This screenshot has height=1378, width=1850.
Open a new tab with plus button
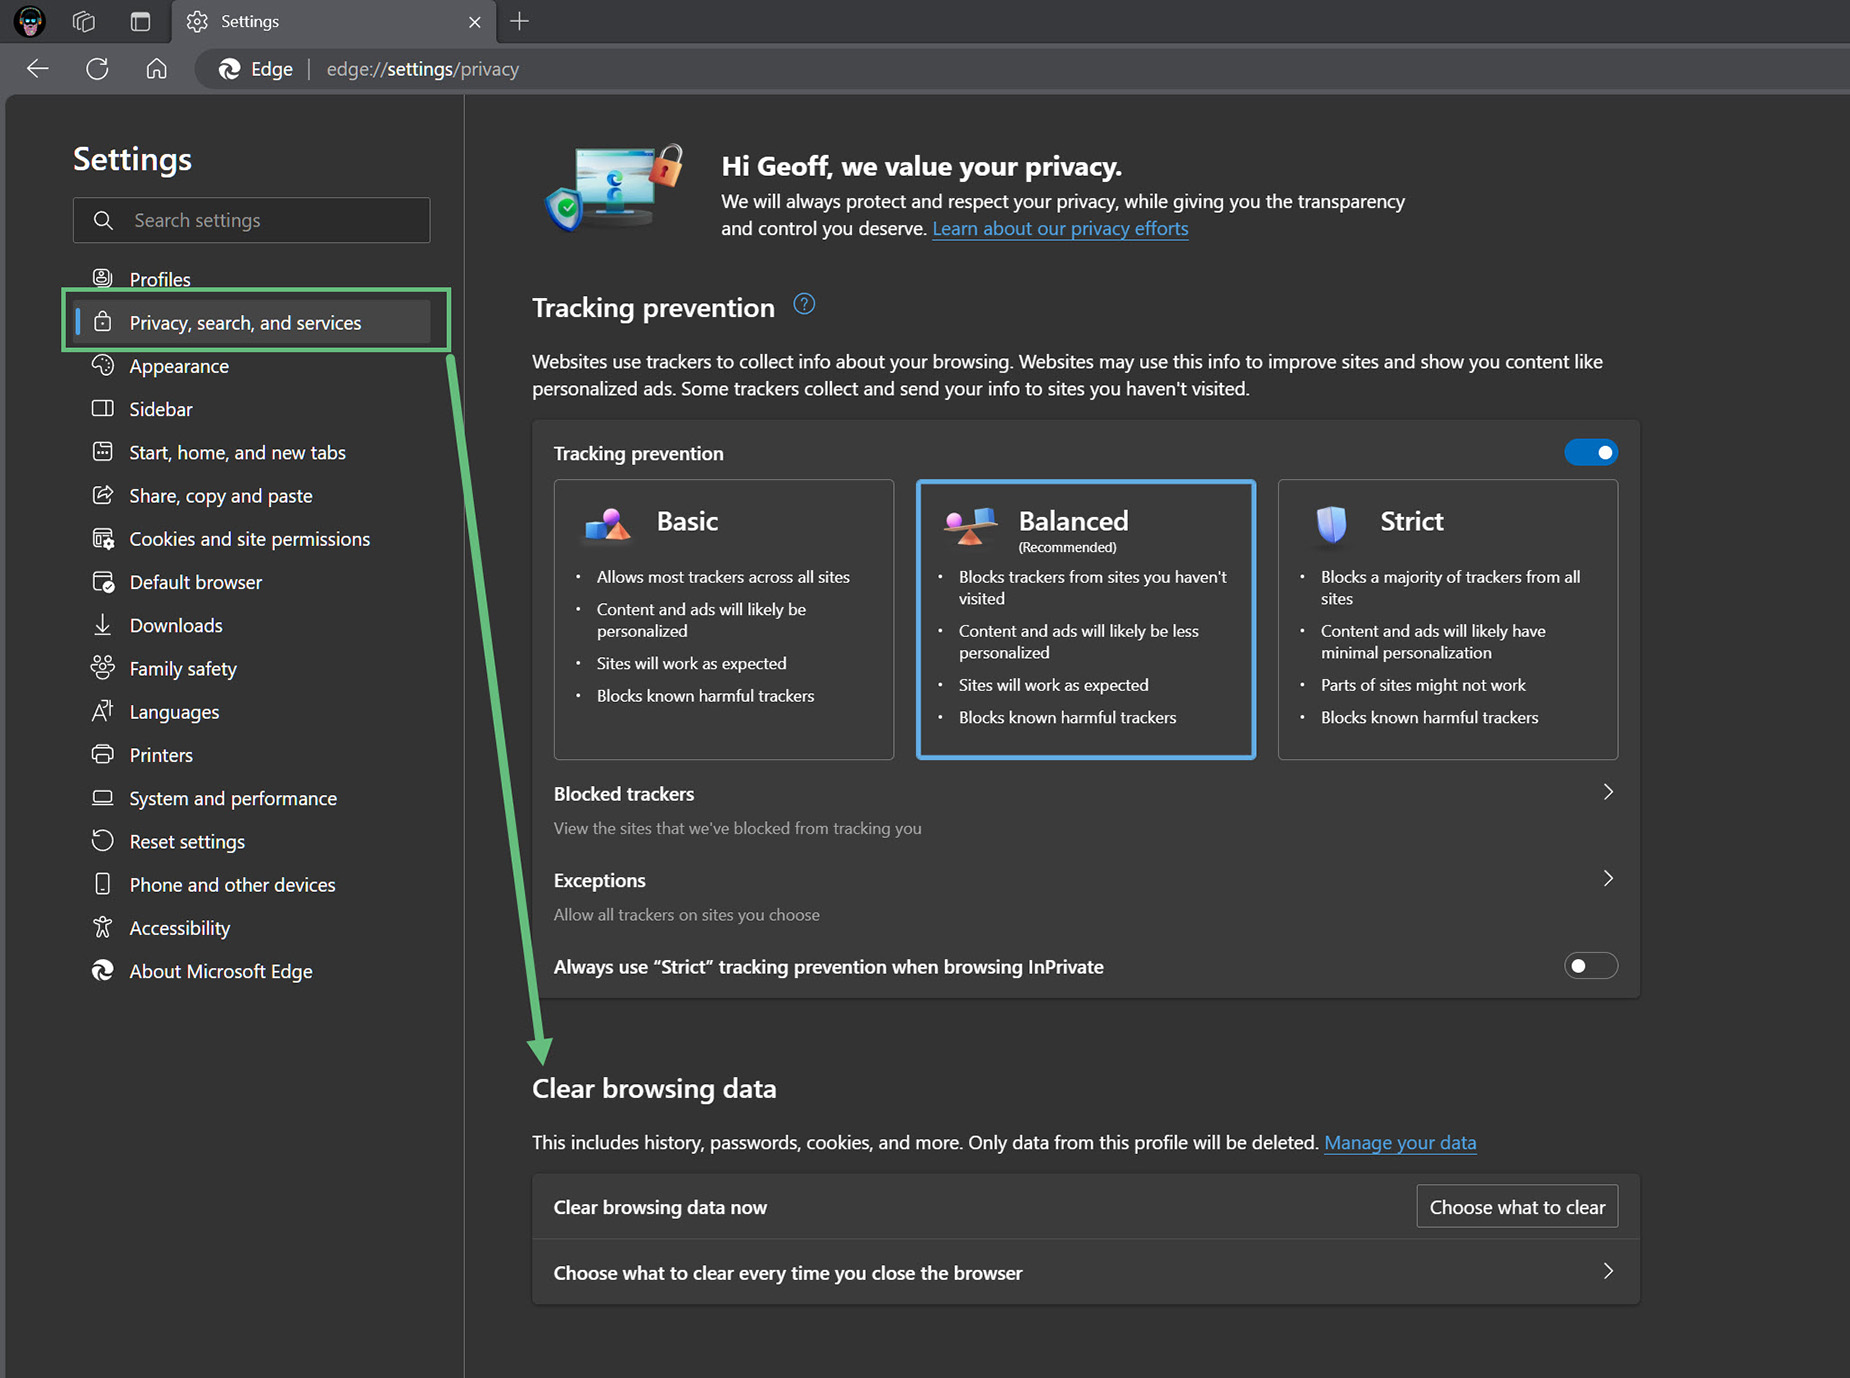519,21
